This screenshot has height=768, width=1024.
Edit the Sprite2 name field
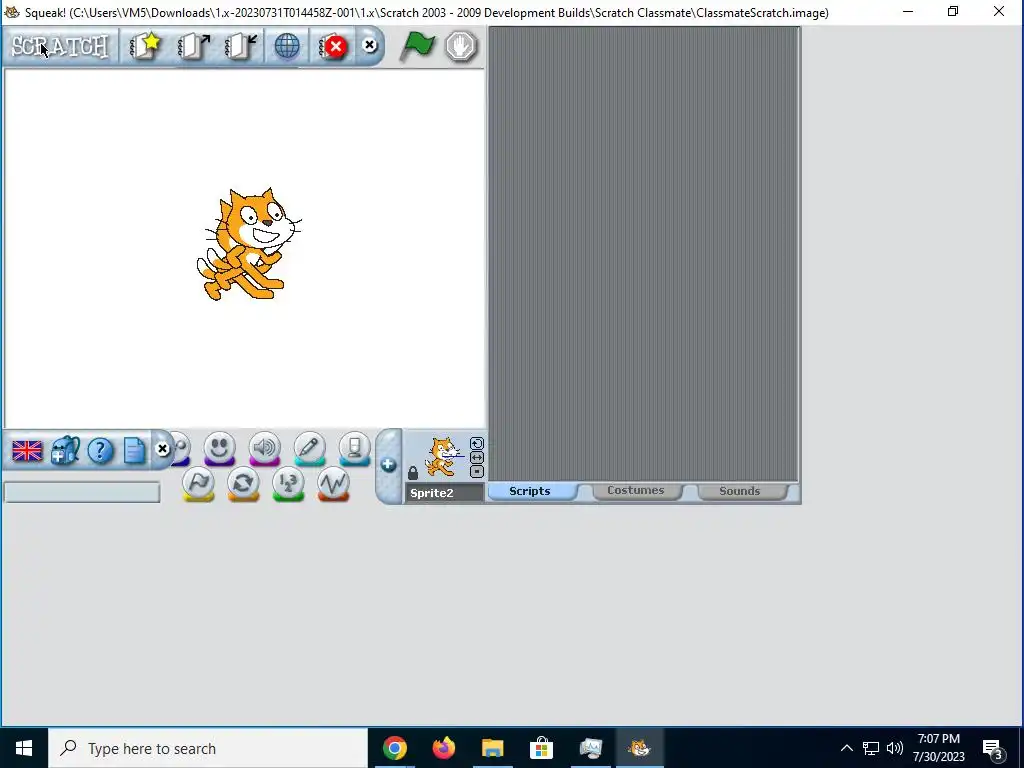[x=445, y=493]
